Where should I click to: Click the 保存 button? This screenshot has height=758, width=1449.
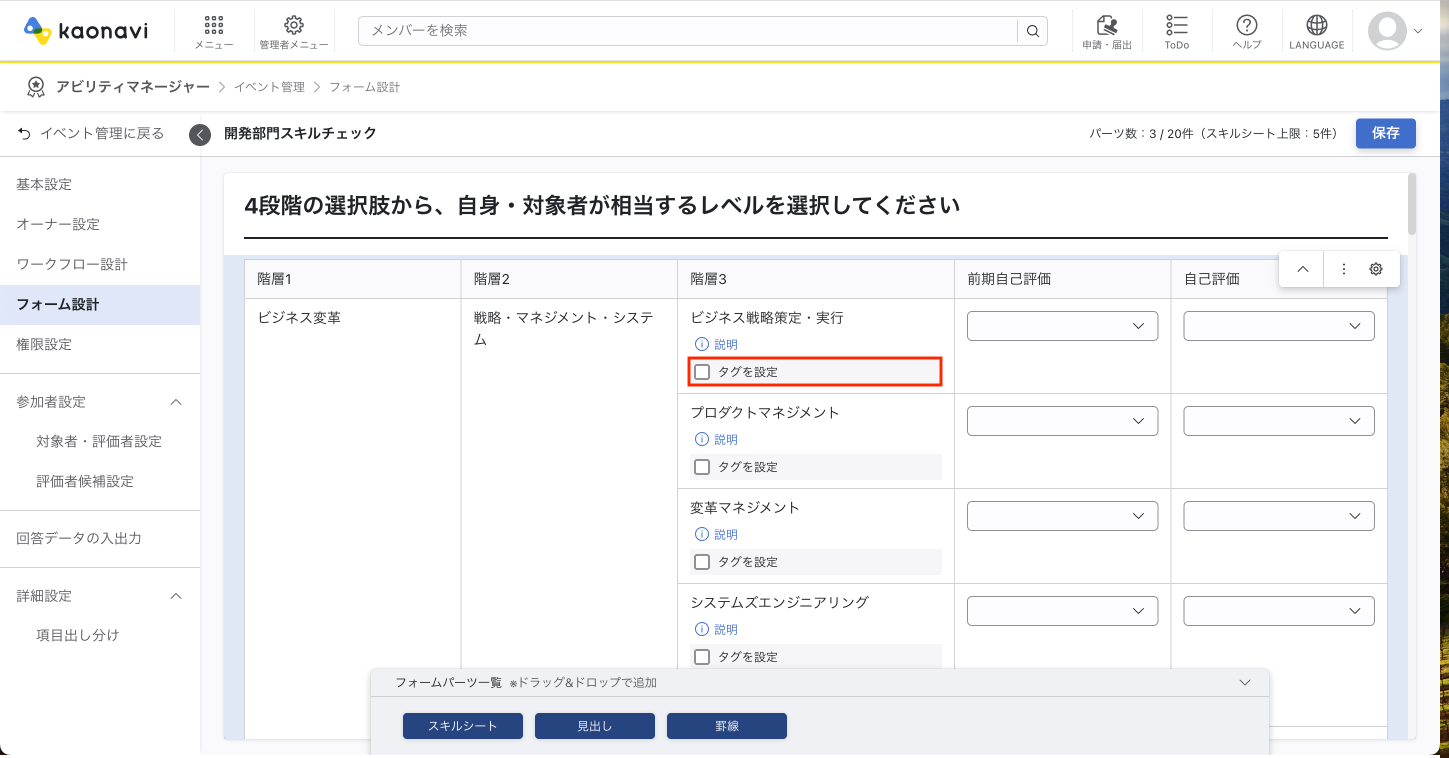pyautogui.click(x=1386, y=133)
